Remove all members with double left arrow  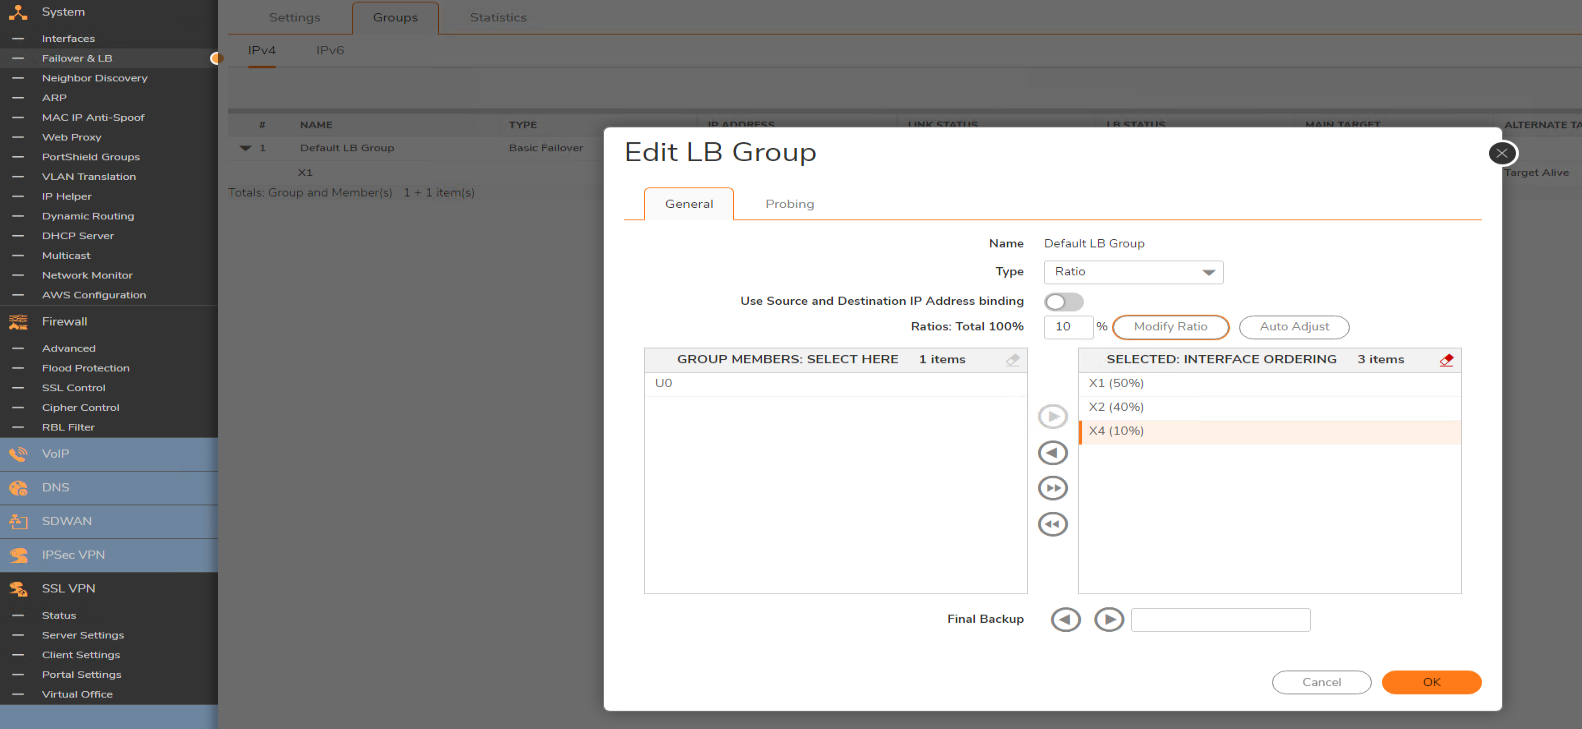(x=1053, y=524)
